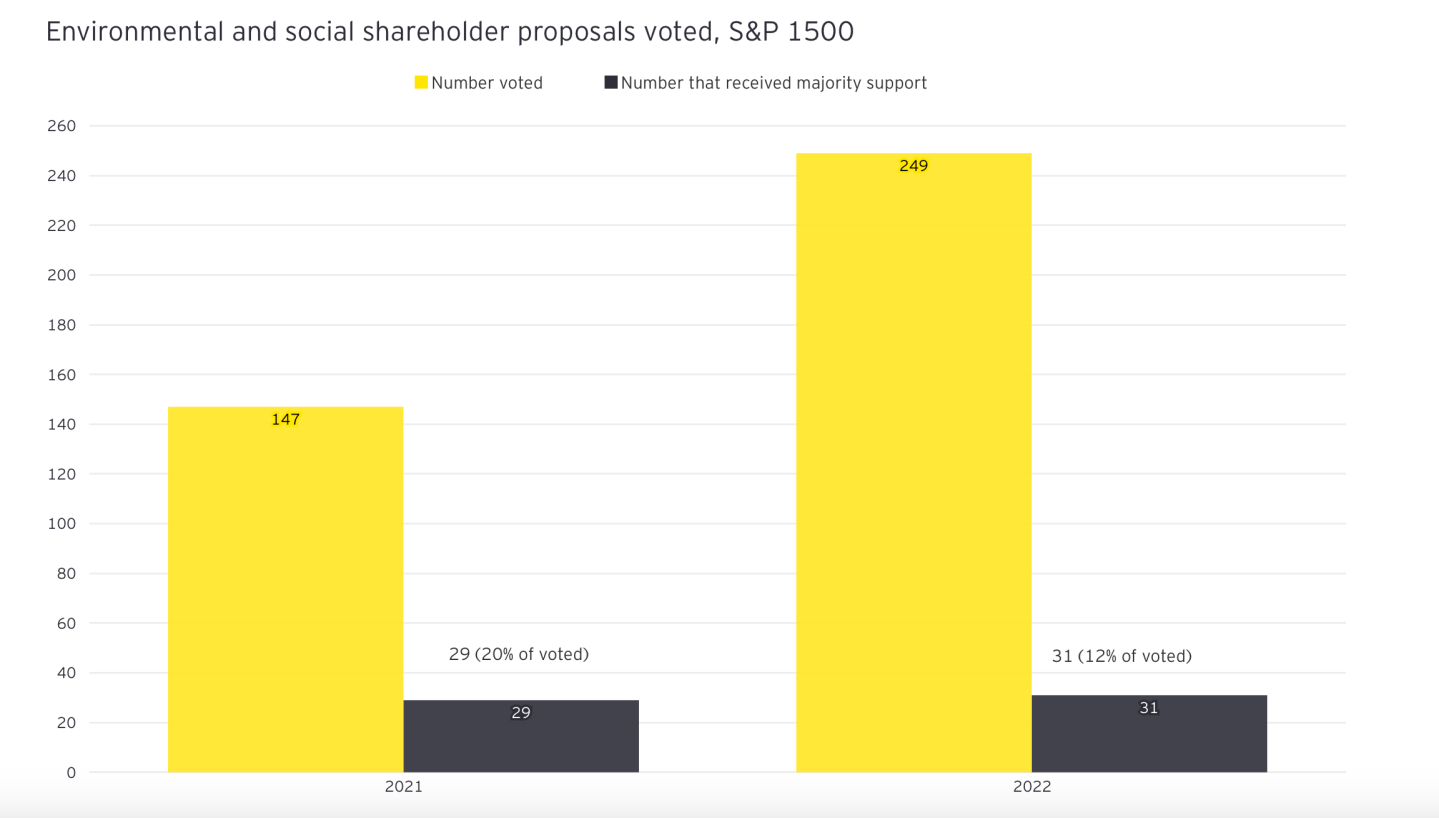Click the 0 y-axis tick label

(71, 772)
